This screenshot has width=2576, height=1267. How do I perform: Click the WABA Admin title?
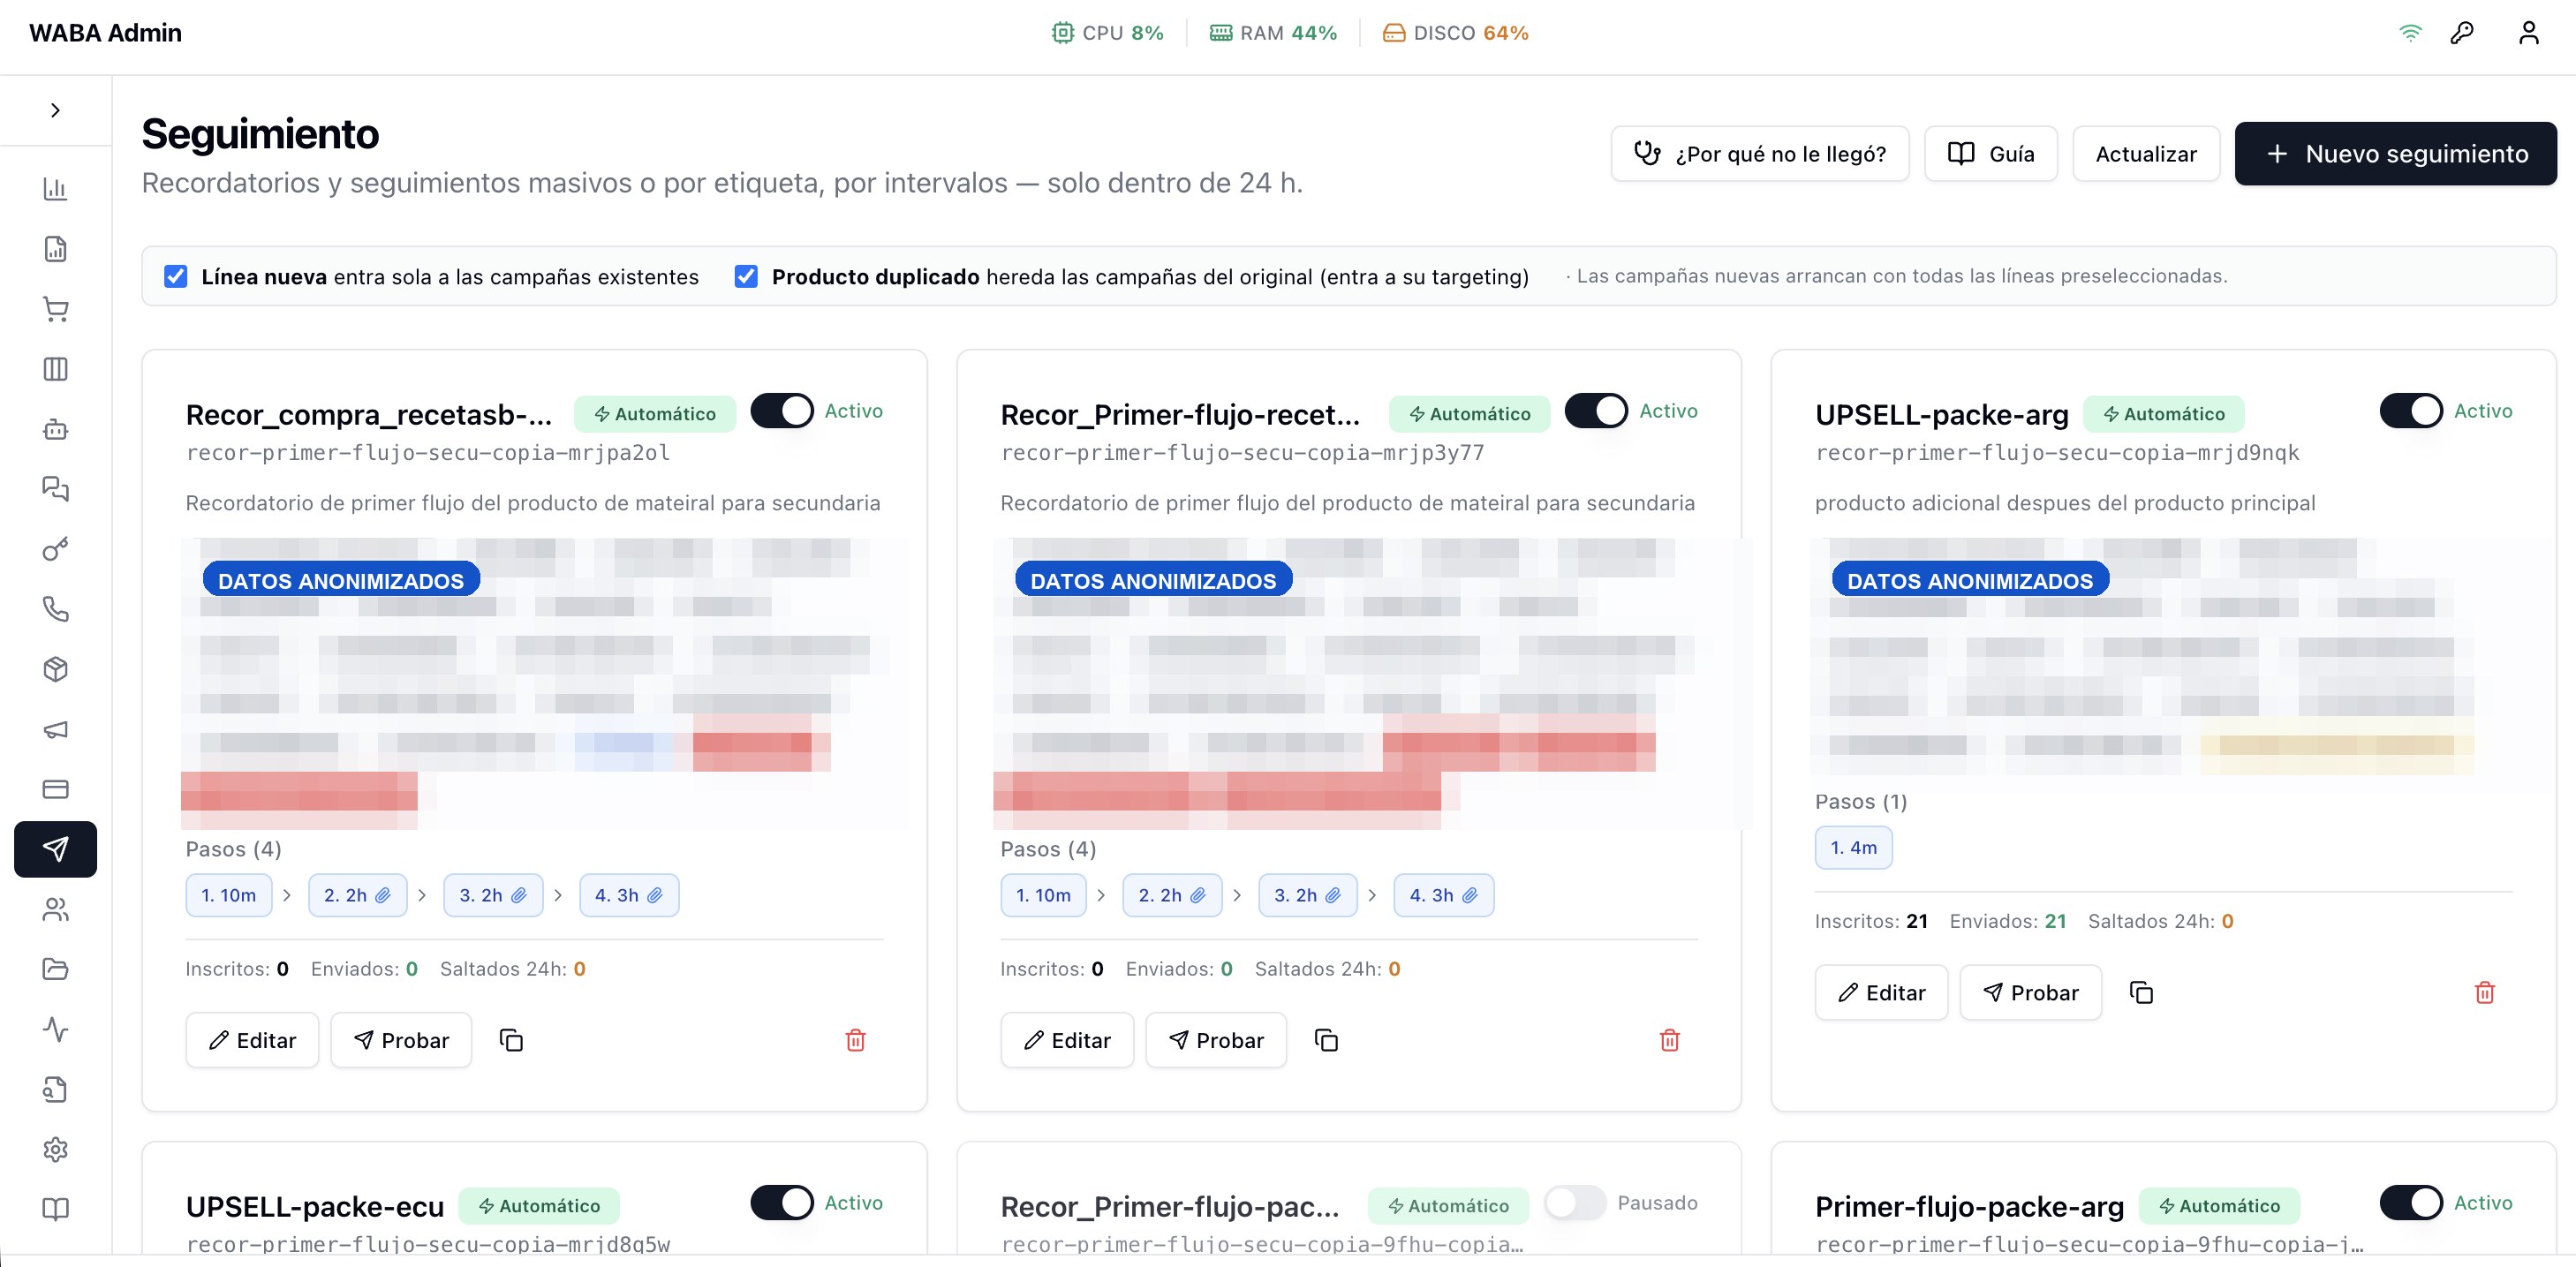(x=105, y=33)
